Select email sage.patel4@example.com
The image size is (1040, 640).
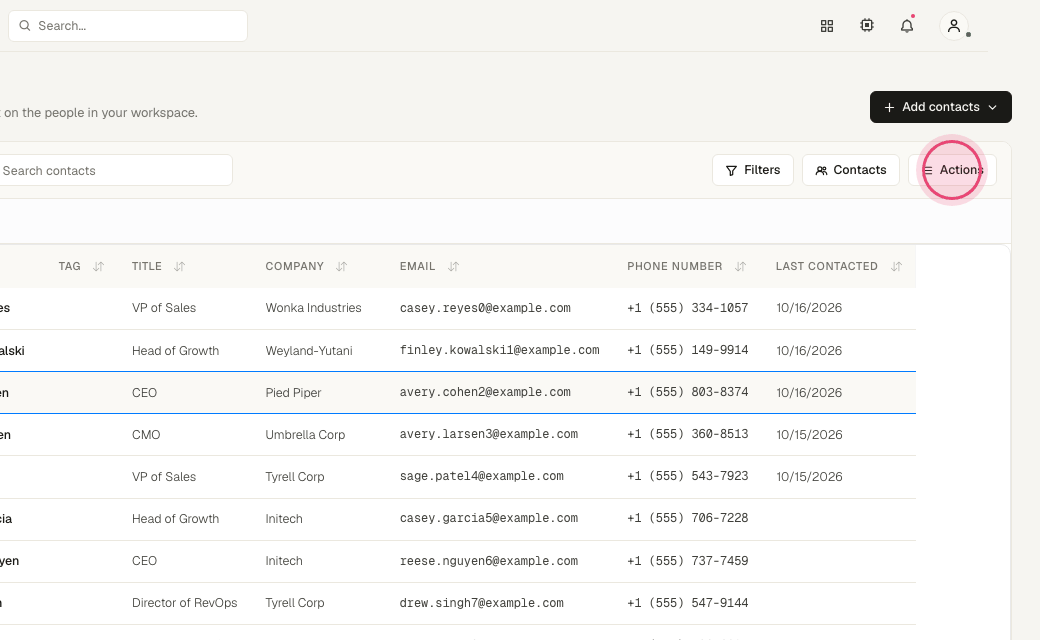pyautogui.click(x=482, y=476)
